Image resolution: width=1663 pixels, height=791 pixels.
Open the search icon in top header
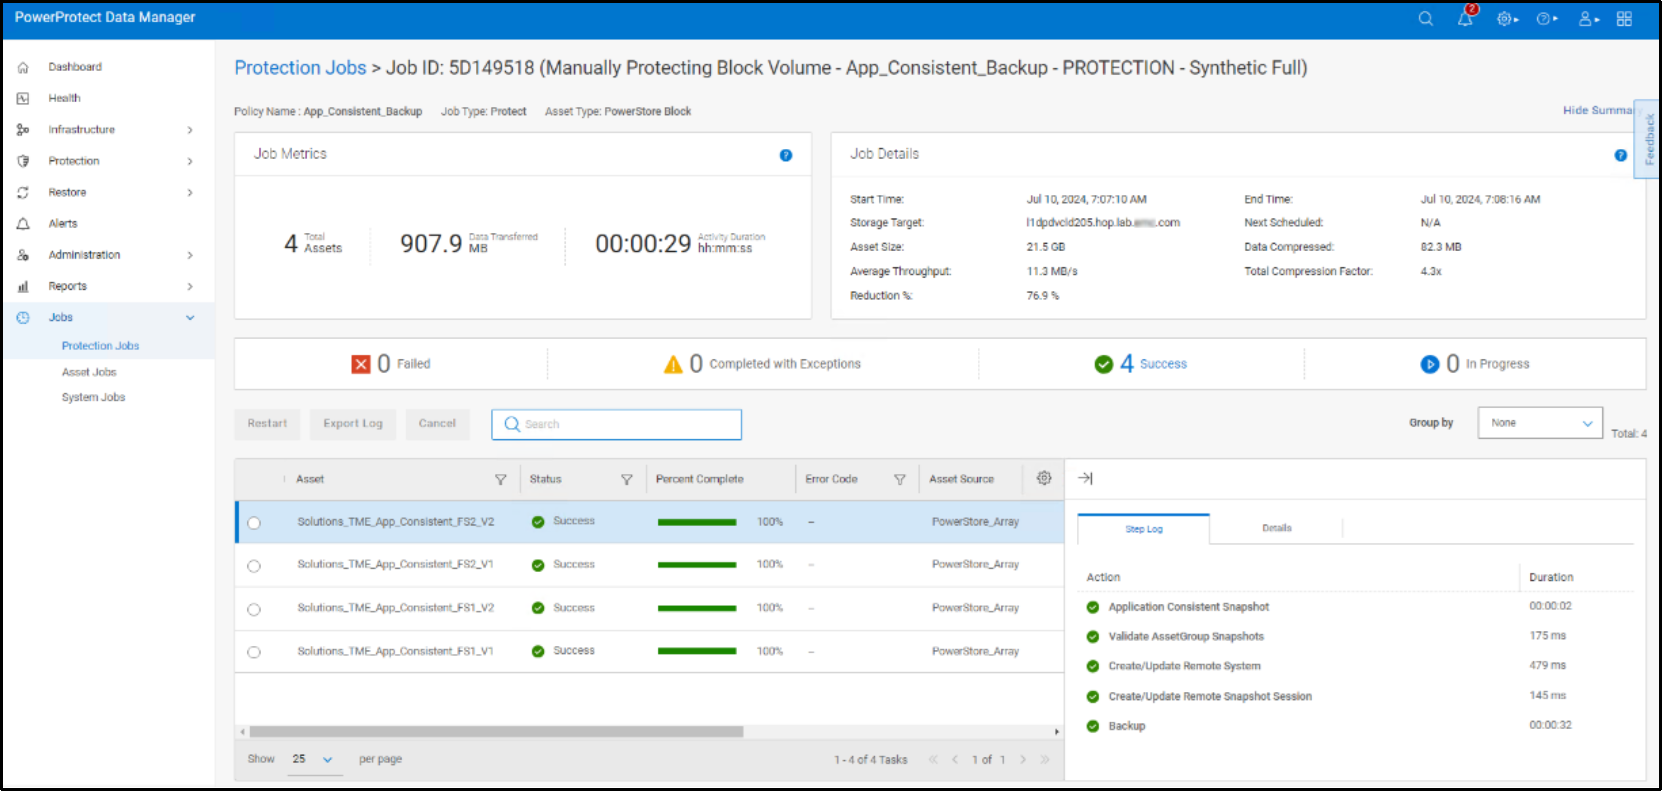click(x=1426, y=19)
